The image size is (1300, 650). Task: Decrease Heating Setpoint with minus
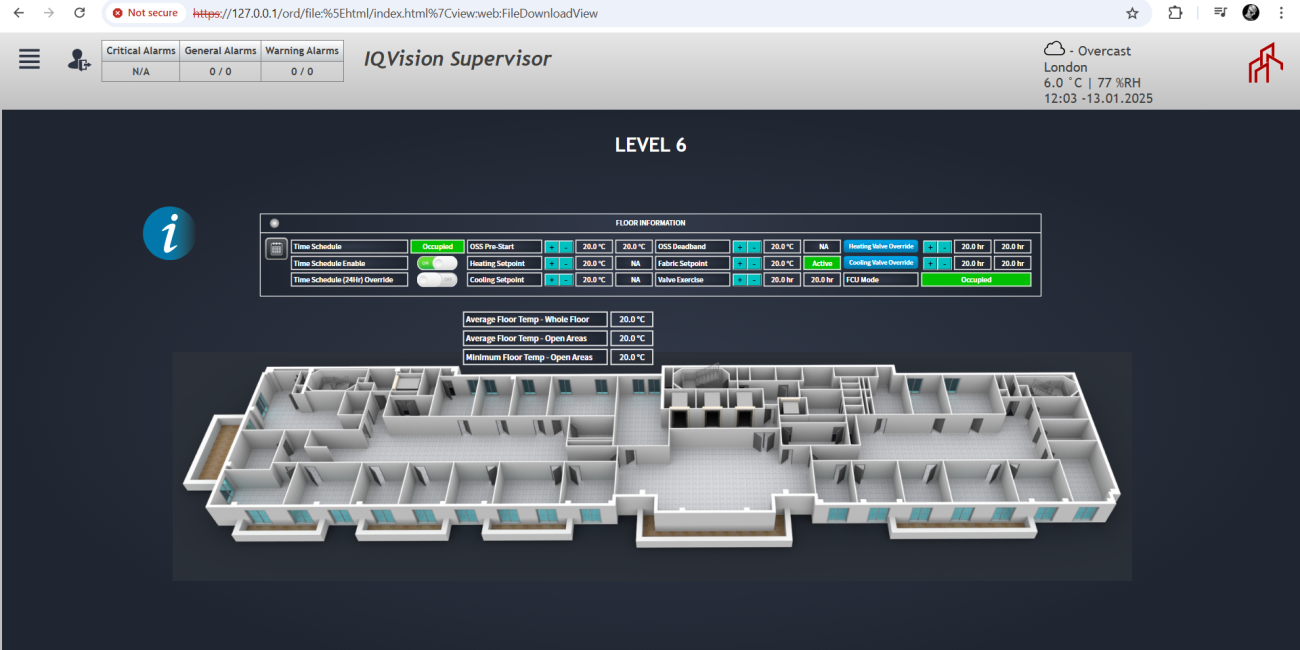coord(566,263)
